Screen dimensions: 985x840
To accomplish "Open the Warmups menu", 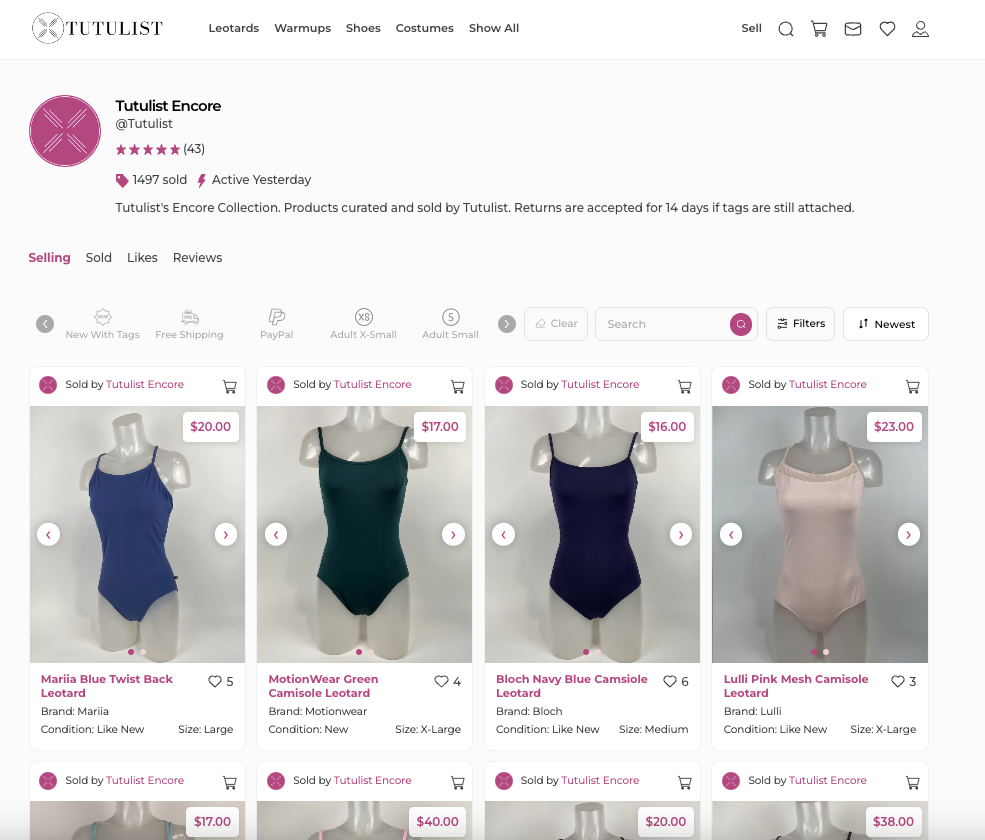I will coord(302,28).
